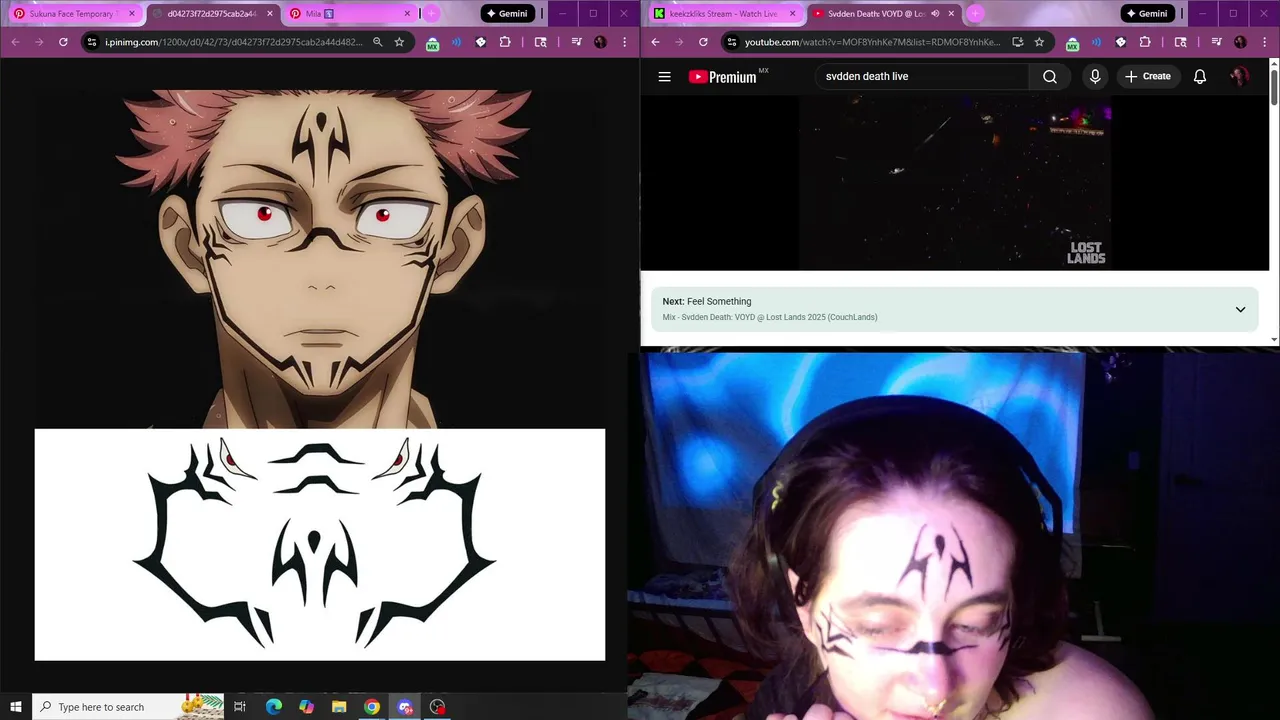
Task: Click YouTube search magnifier button
Action: click(1049, 76)
